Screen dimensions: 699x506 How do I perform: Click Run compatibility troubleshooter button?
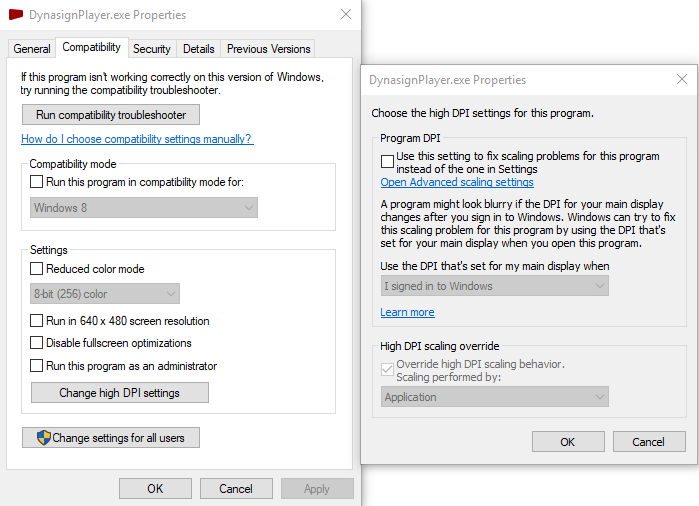(111, 115)
